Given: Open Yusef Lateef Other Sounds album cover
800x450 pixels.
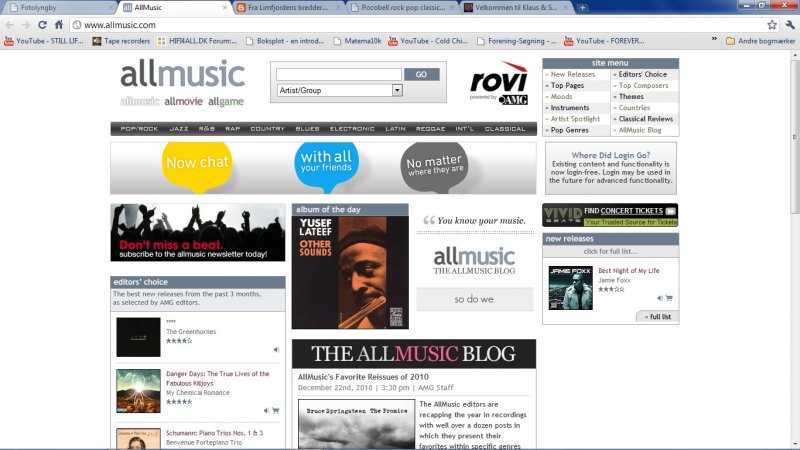Looking at the screenshot, I should click(x=350, y=272).
